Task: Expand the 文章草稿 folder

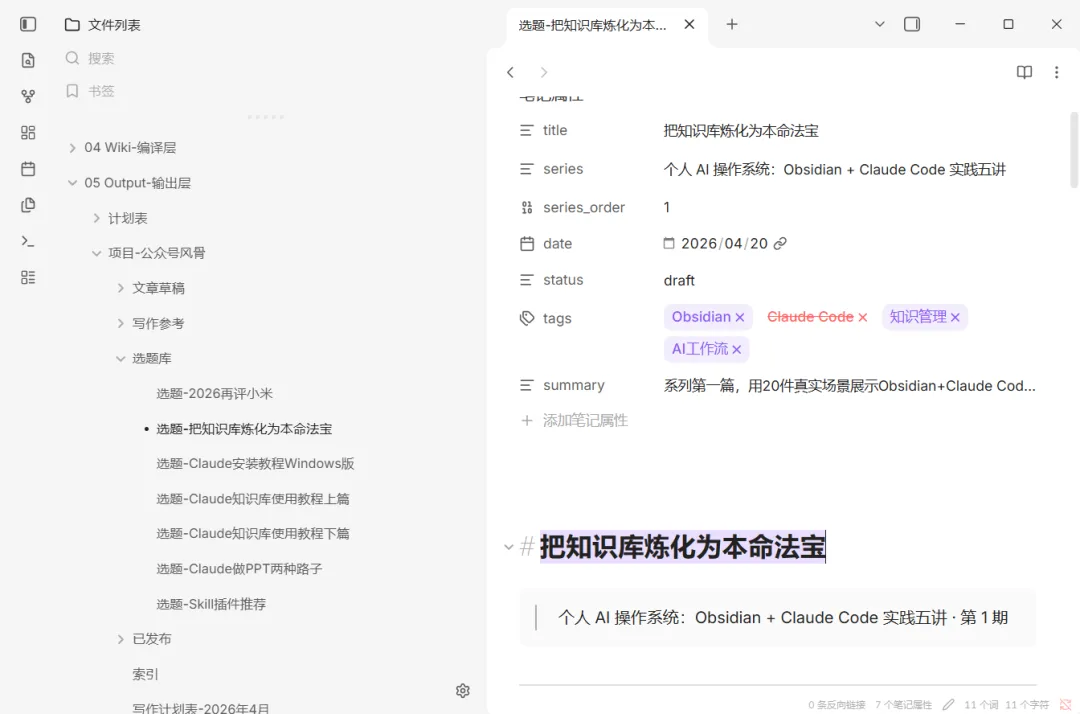Action: [121, 288]
